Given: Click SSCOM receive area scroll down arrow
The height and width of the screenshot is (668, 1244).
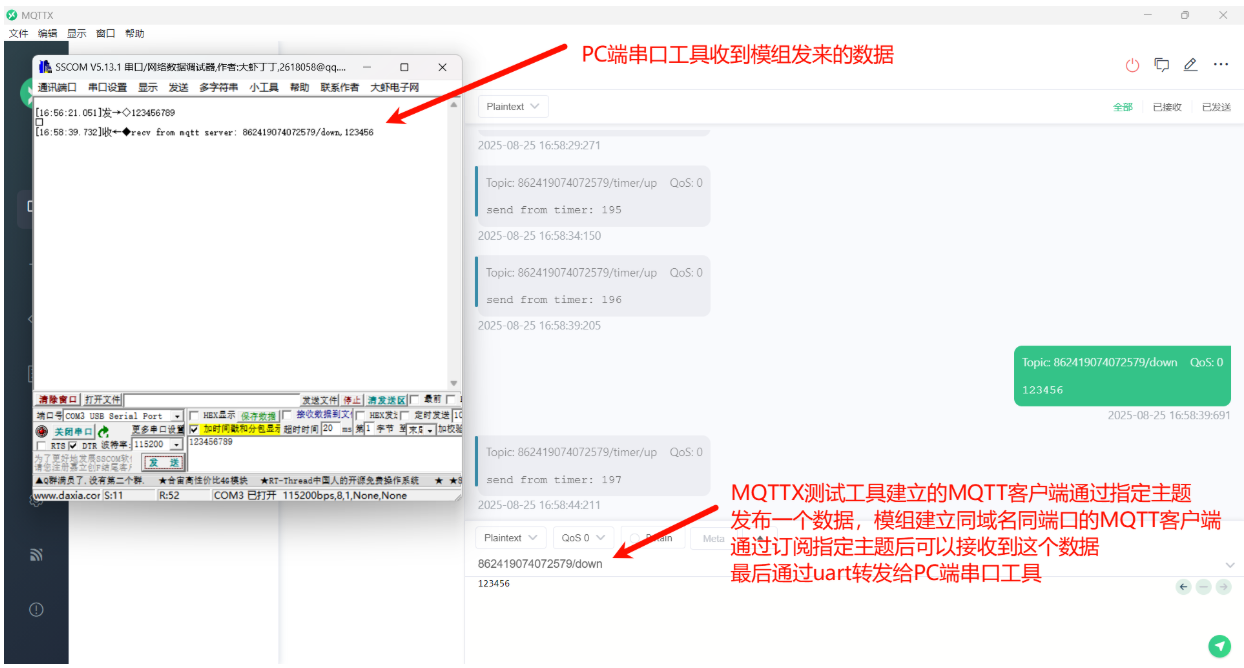Looking at the screenshot, I should coord(454,384).
